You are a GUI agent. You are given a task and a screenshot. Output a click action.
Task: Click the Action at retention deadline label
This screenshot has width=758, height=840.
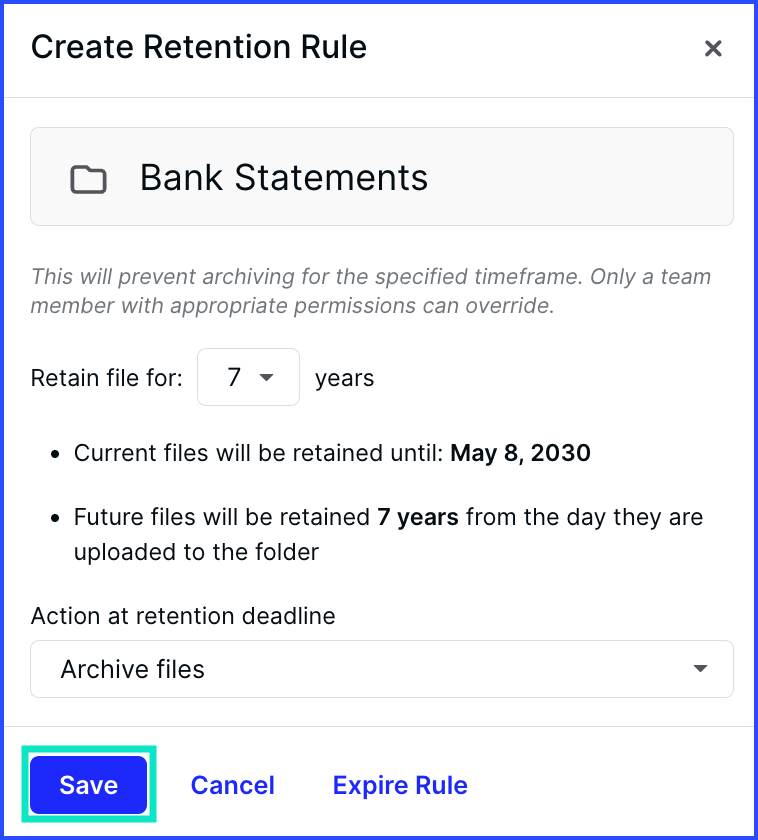tap(183, 616)
